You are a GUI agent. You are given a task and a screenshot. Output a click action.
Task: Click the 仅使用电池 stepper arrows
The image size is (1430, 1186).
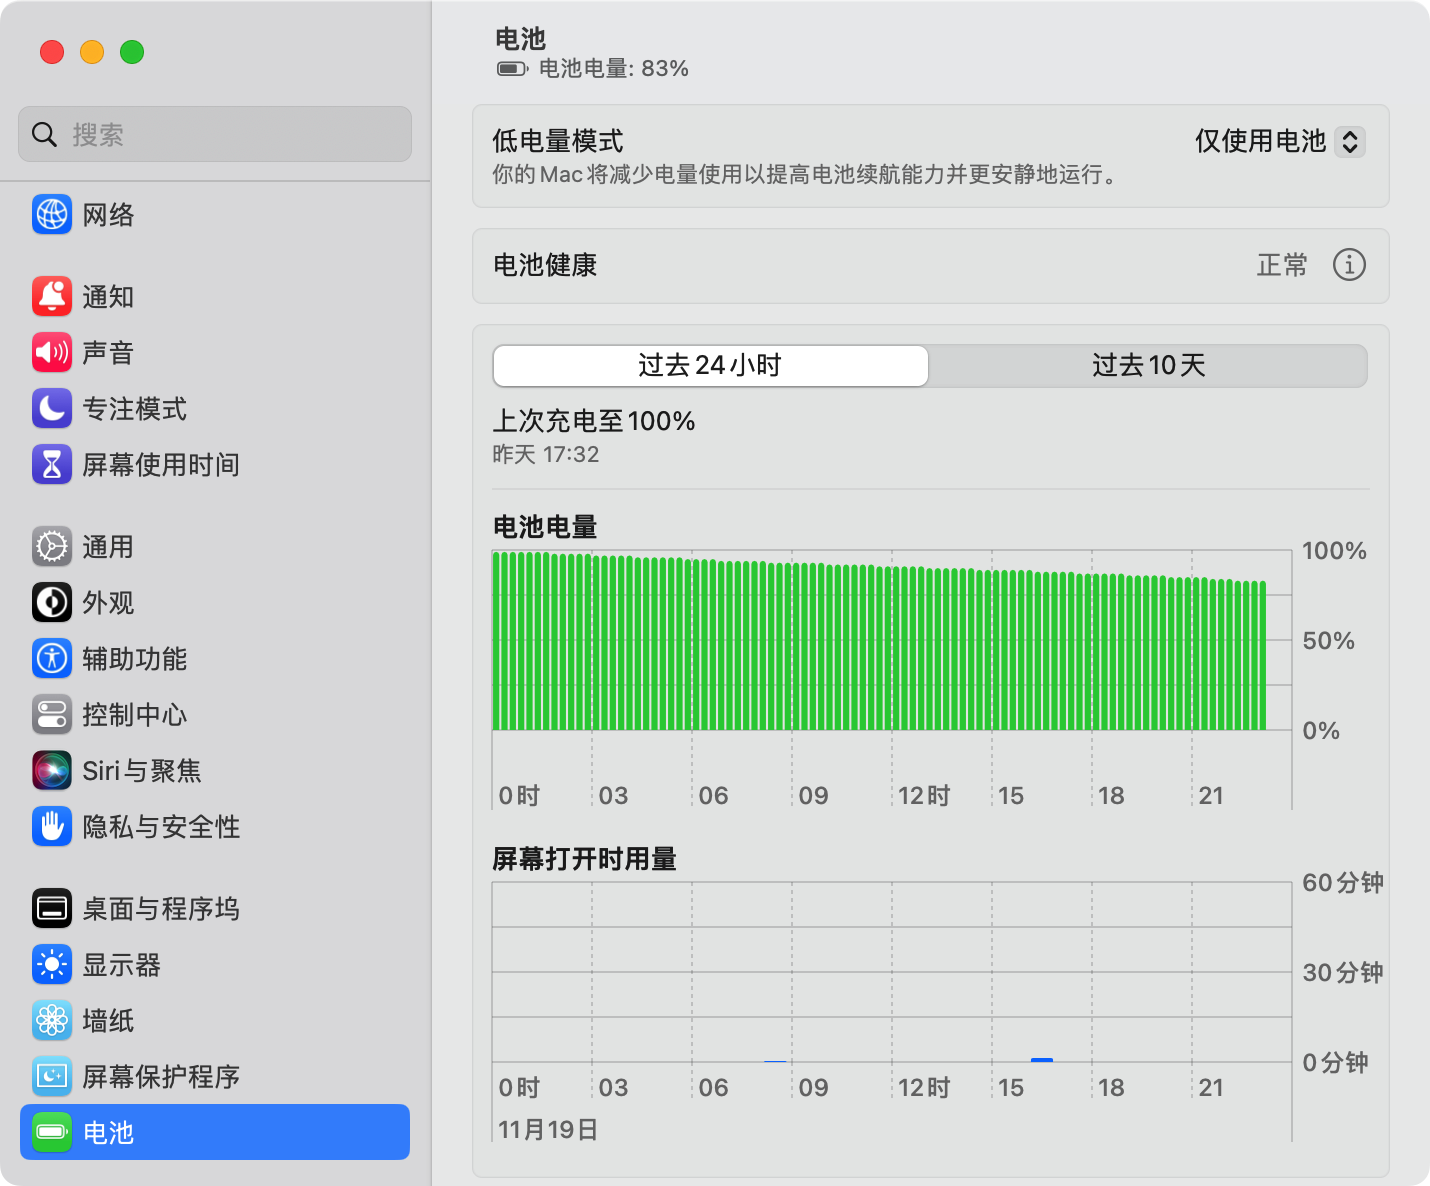pos(1350,142)
